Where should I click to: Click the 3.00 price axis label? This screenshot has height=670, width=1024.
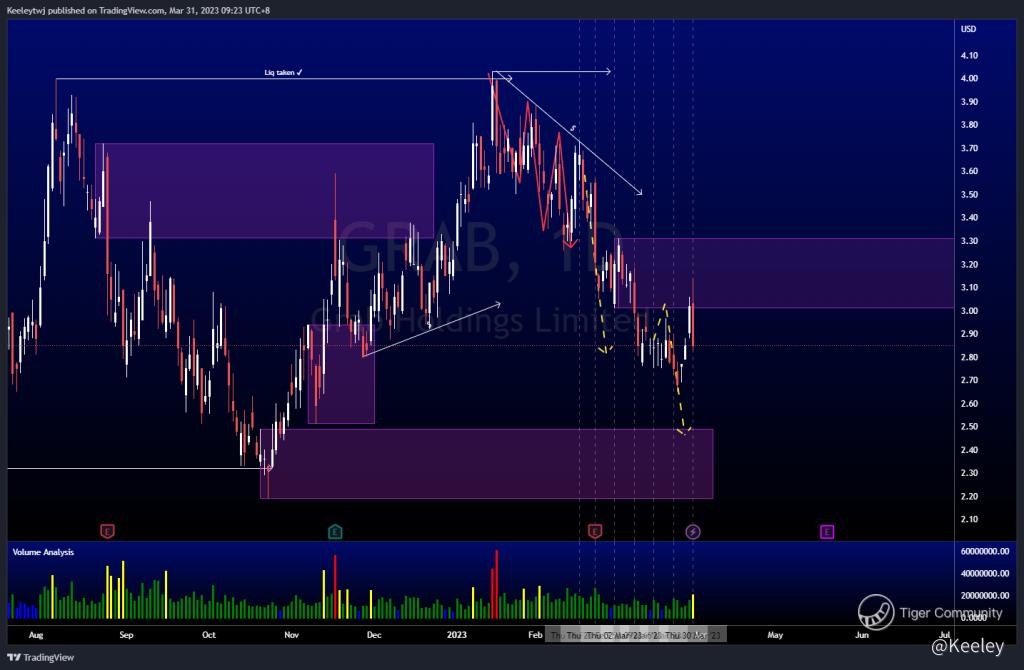coord(969,311)
